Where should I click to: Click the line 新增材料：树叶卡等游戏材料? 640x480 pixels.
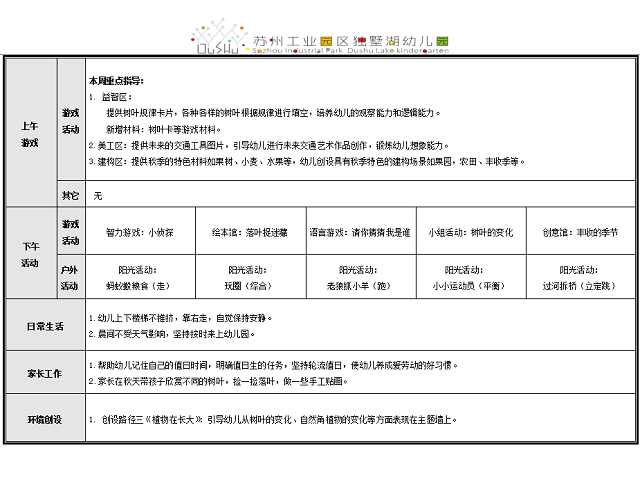coord(163,129)
